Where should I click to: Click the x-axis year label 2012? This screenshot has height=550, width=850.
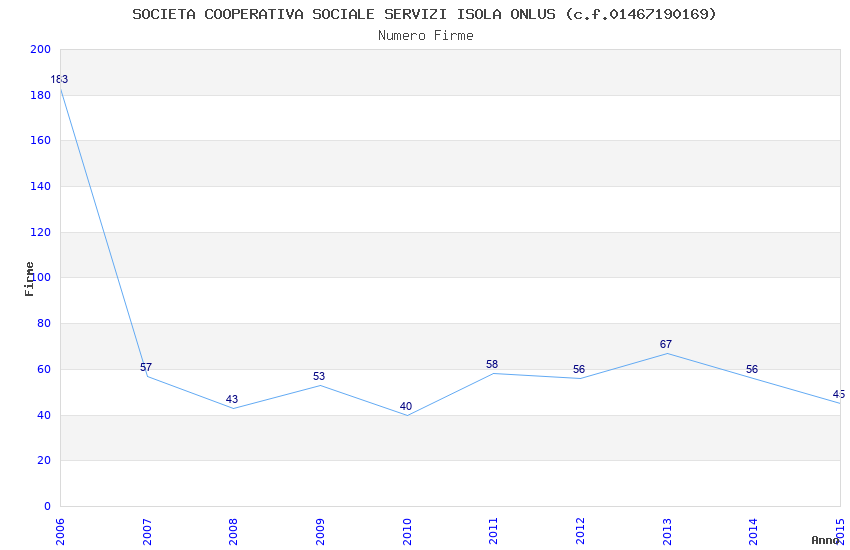[x=580, y=532]
